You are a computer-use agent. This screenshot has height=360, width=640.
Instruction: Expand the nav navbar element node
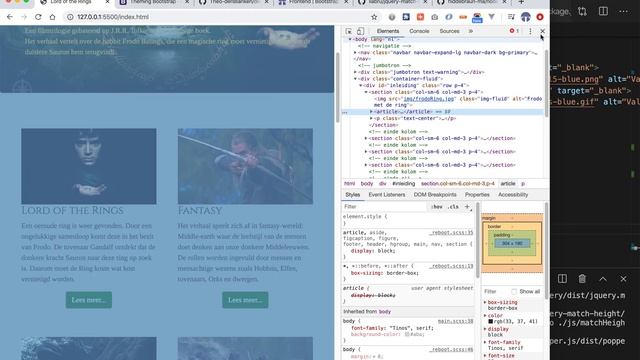coord(355,53)
